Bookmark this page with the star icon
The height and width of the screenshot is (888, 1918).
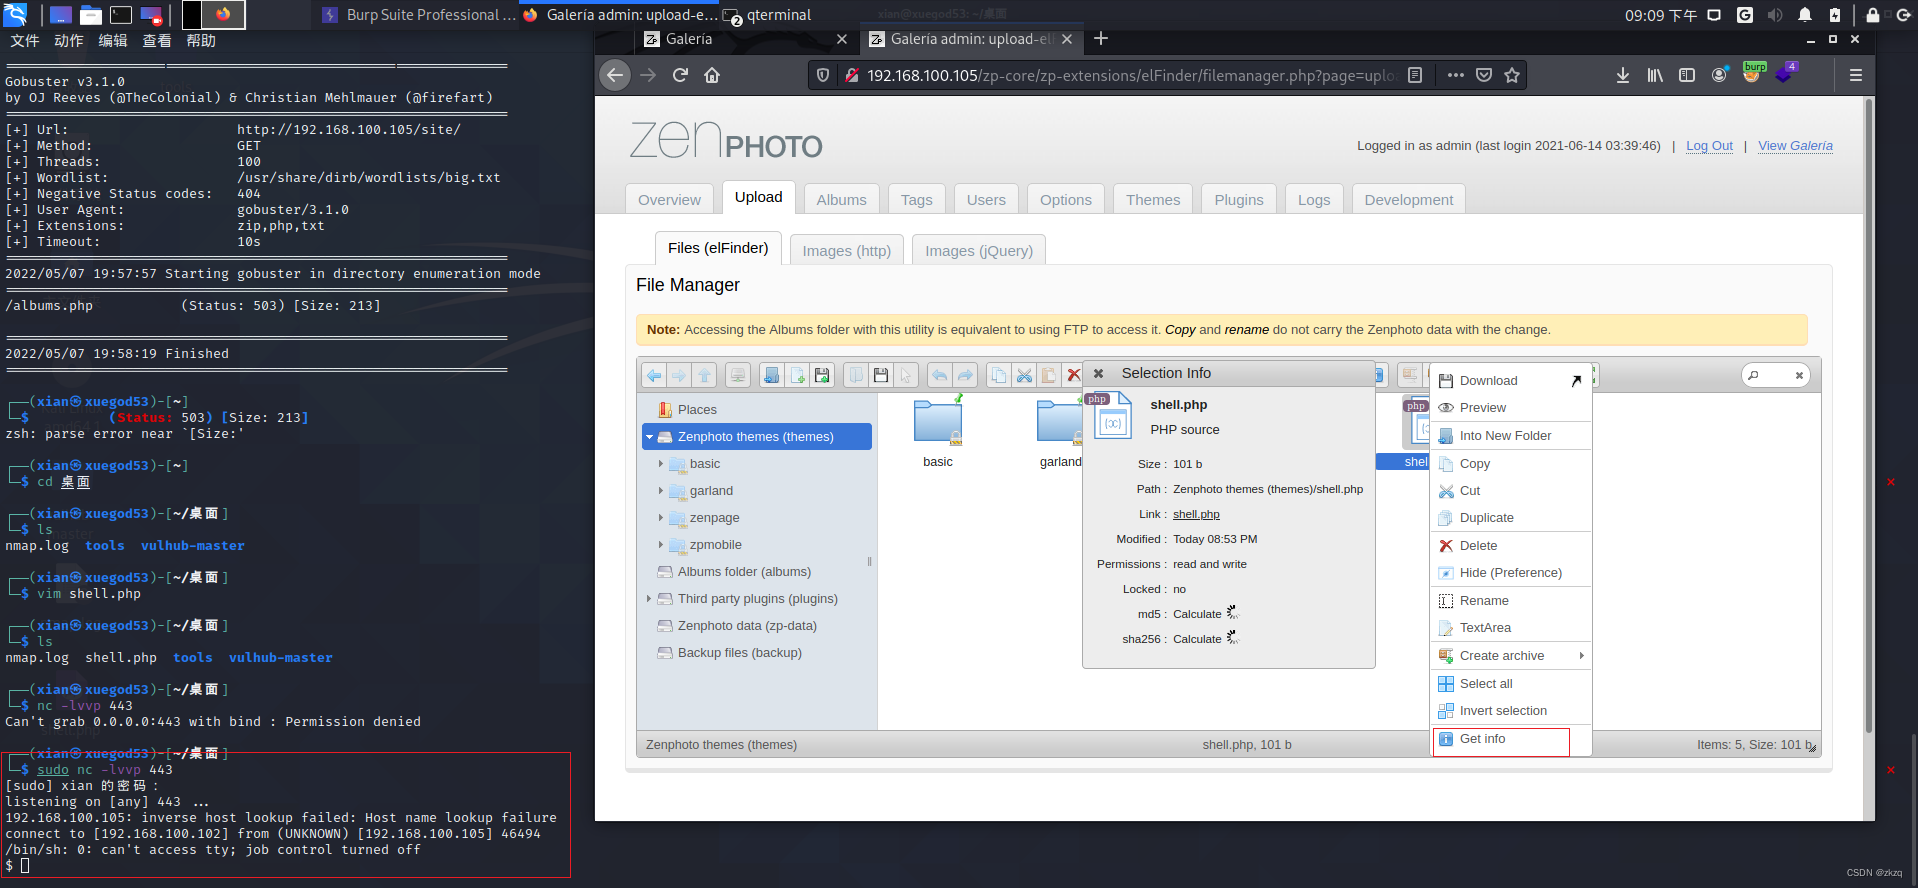1512,75
